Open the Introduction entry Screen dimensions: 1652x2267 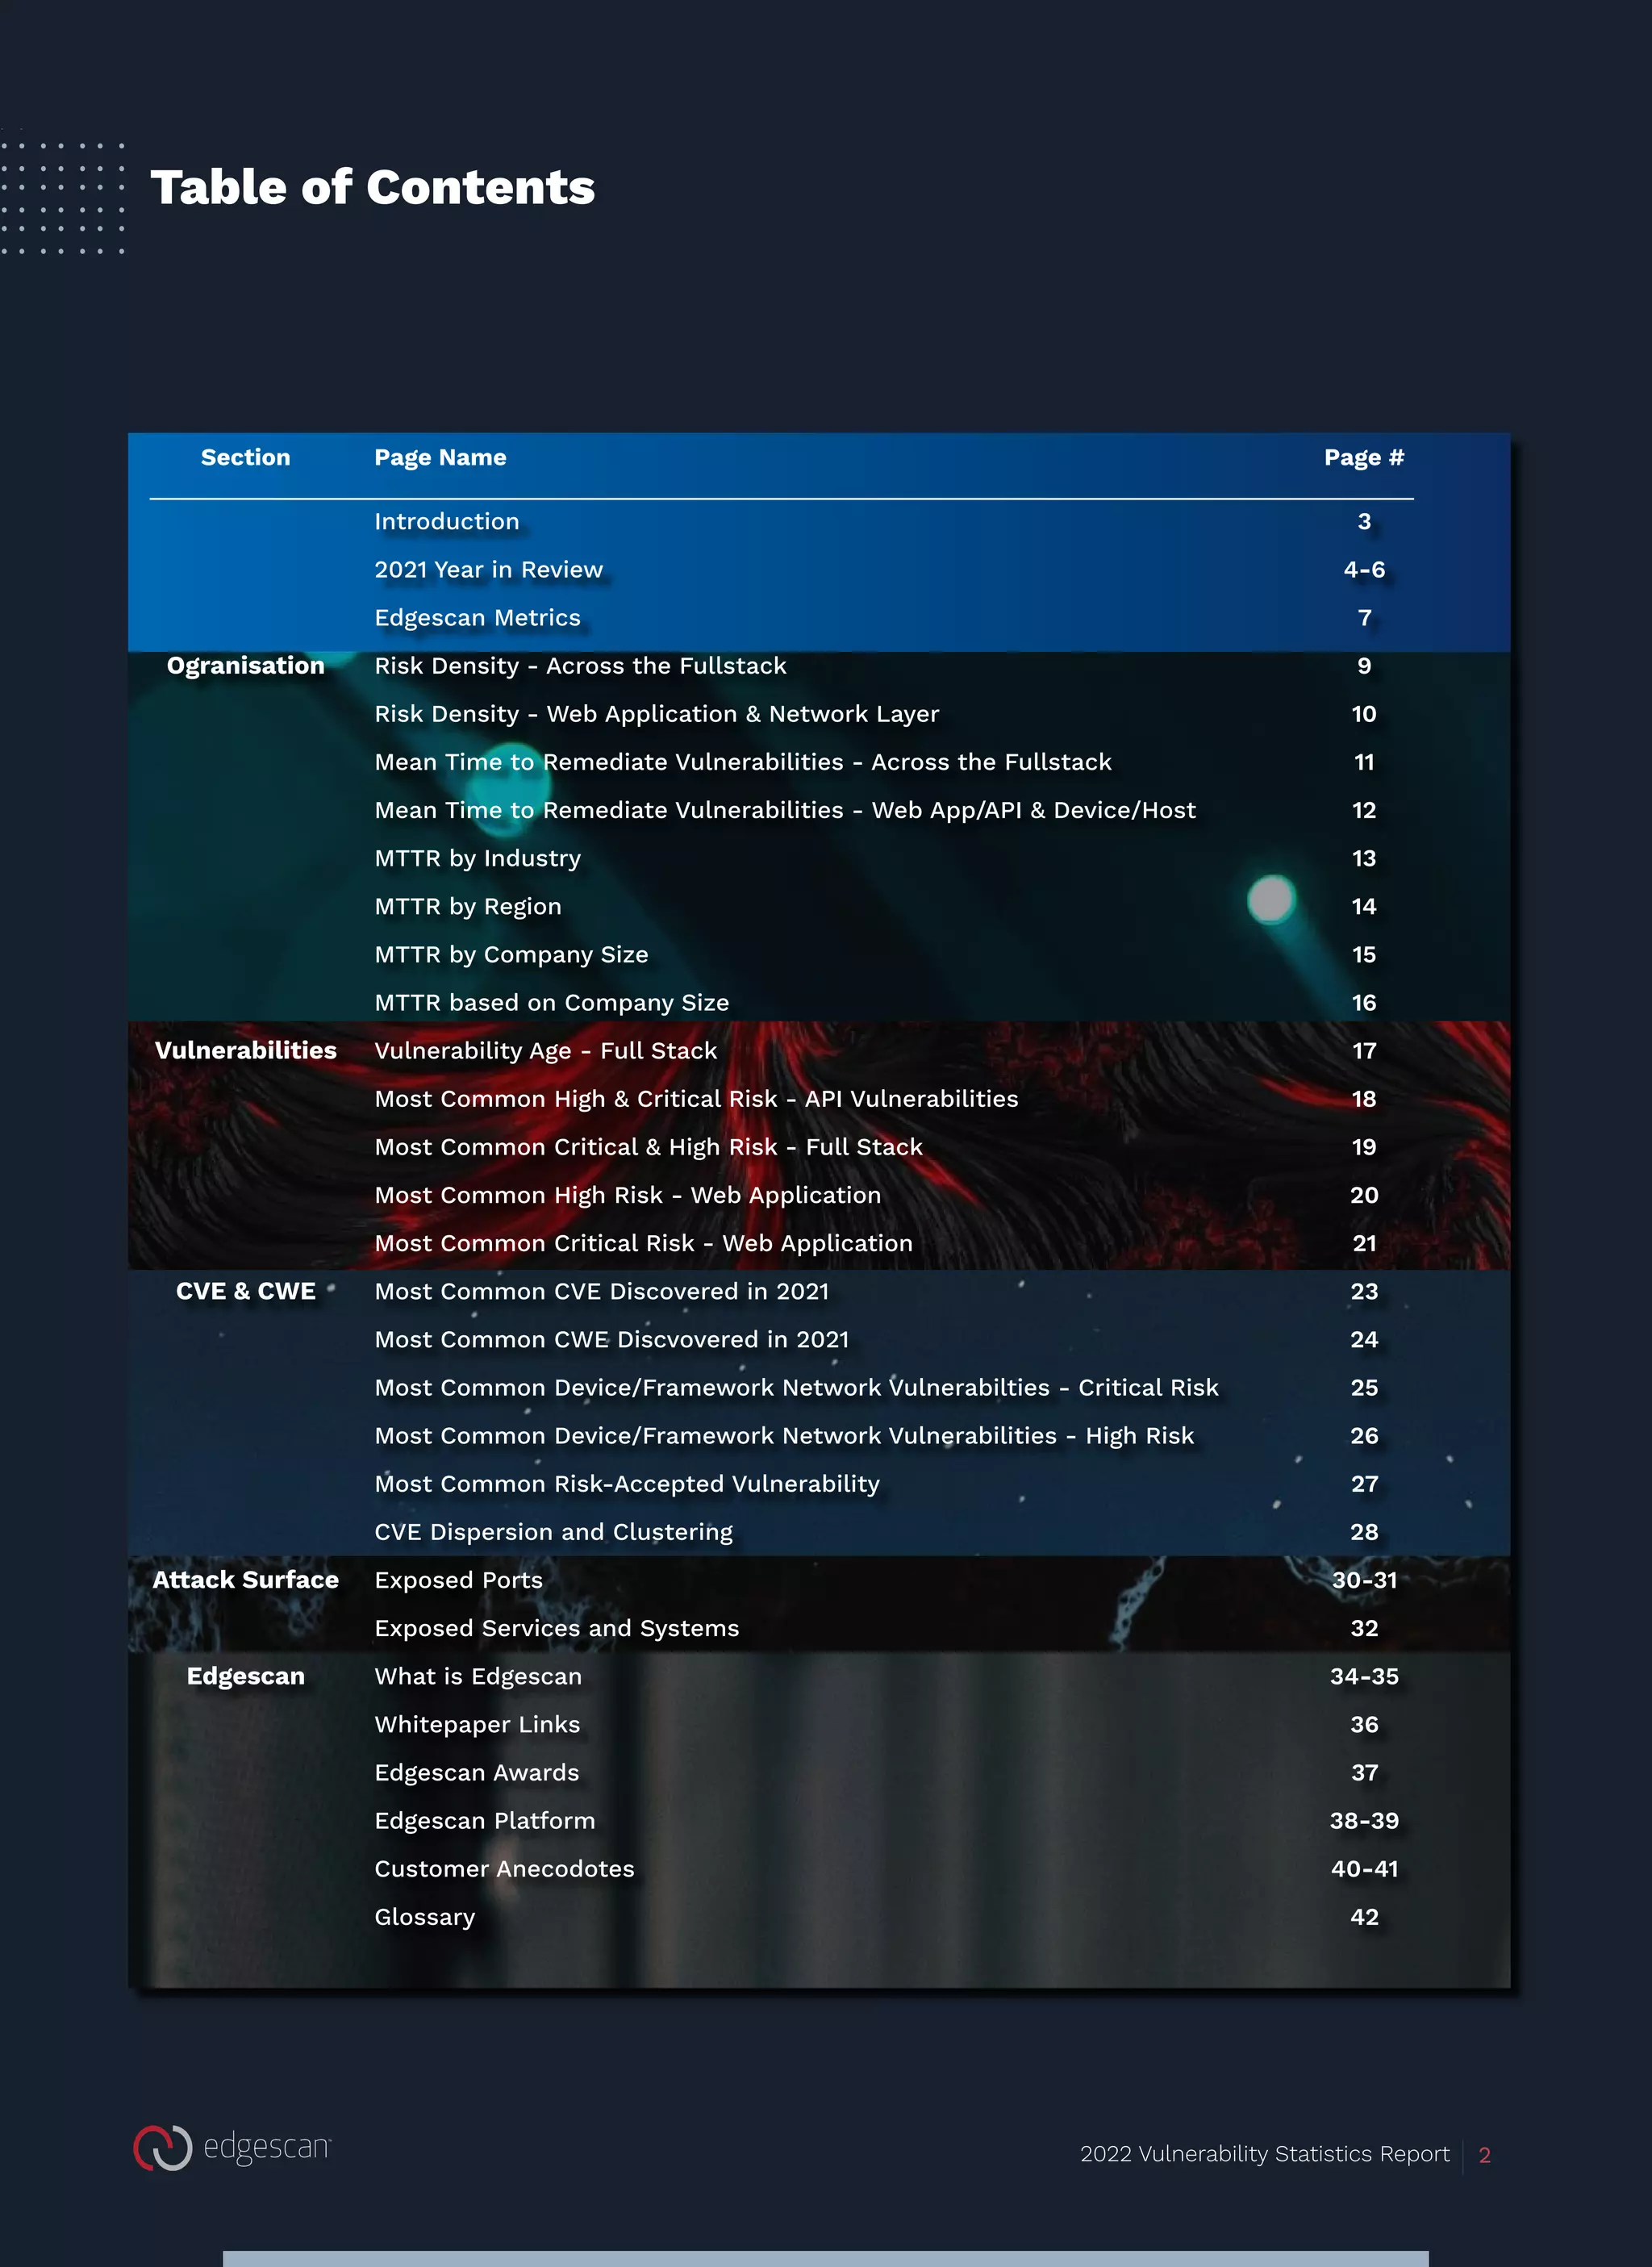point(446,521)
